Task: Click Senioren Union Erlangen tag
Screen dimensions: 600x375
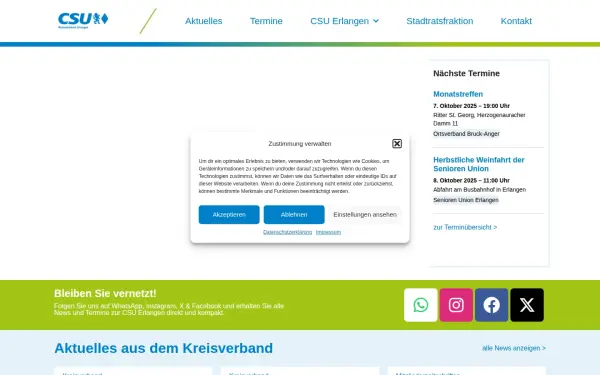Action: 466,200
